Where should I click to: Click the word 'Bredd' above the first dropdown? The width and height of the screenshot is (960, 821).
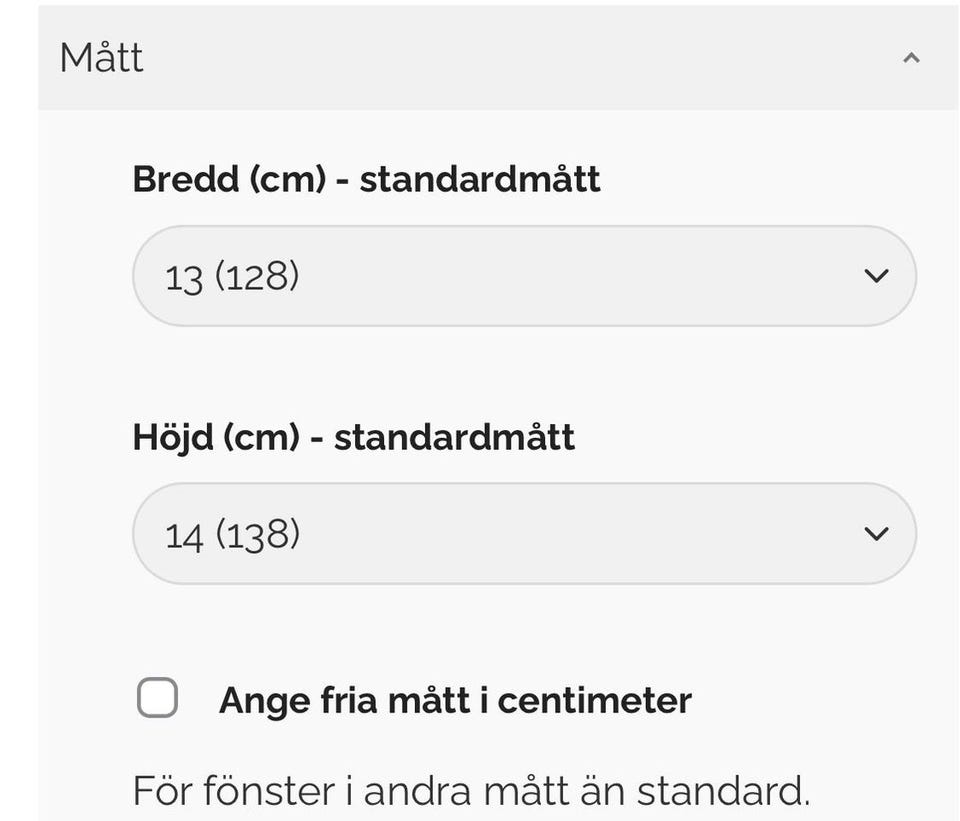tap(186, 179)
